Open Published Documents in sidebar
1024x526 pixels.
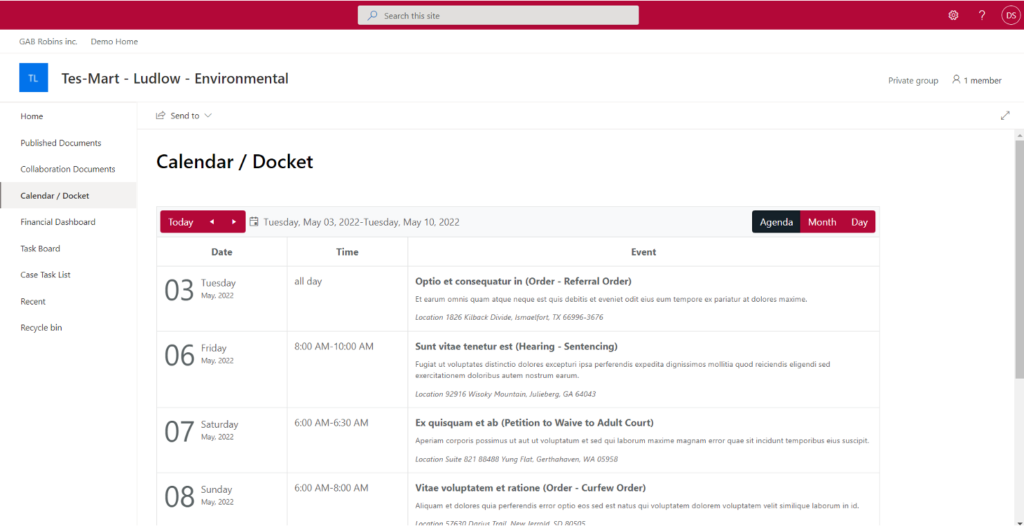61,143
